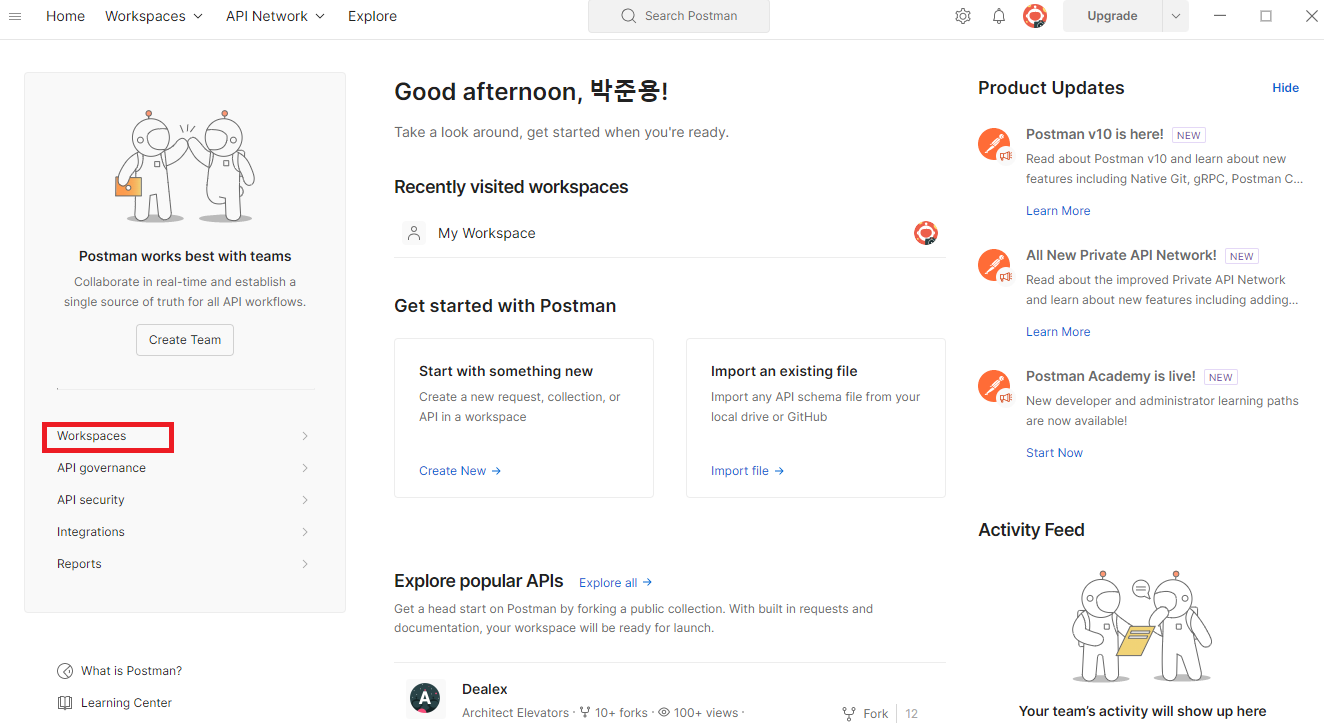The width and height of the screenshot is (1324, 723).
Task: Click the search magnifier icon
Action: pyautogui.click(x=629, y=16)
